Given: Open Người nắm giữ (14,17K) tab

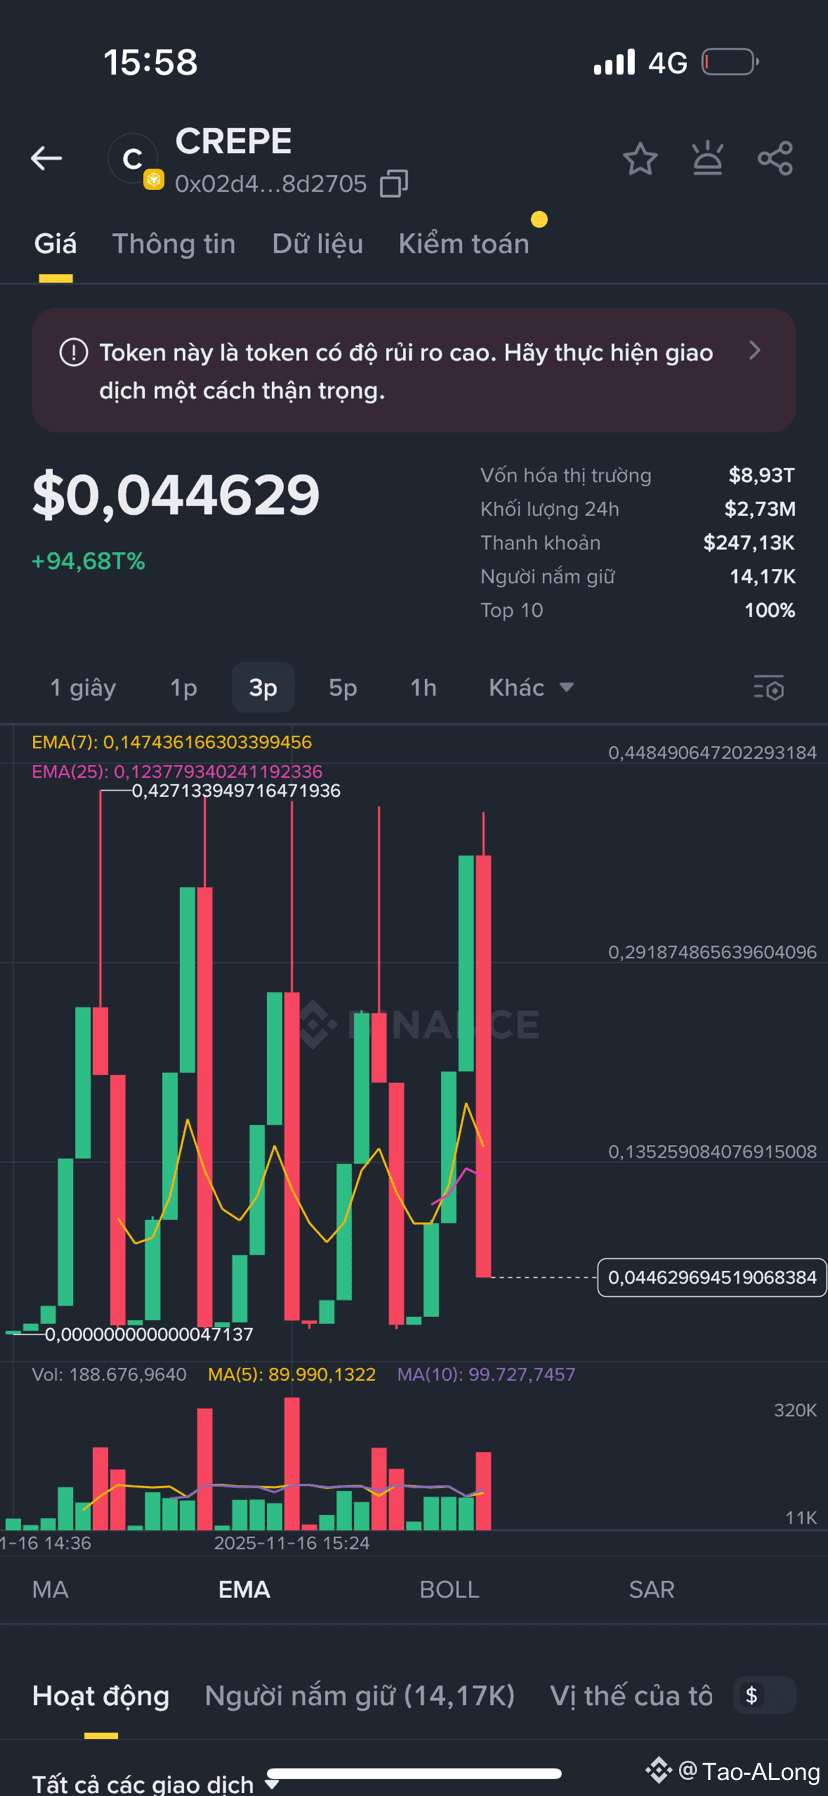Looking at the screenshot, I should coord(360,1696).
